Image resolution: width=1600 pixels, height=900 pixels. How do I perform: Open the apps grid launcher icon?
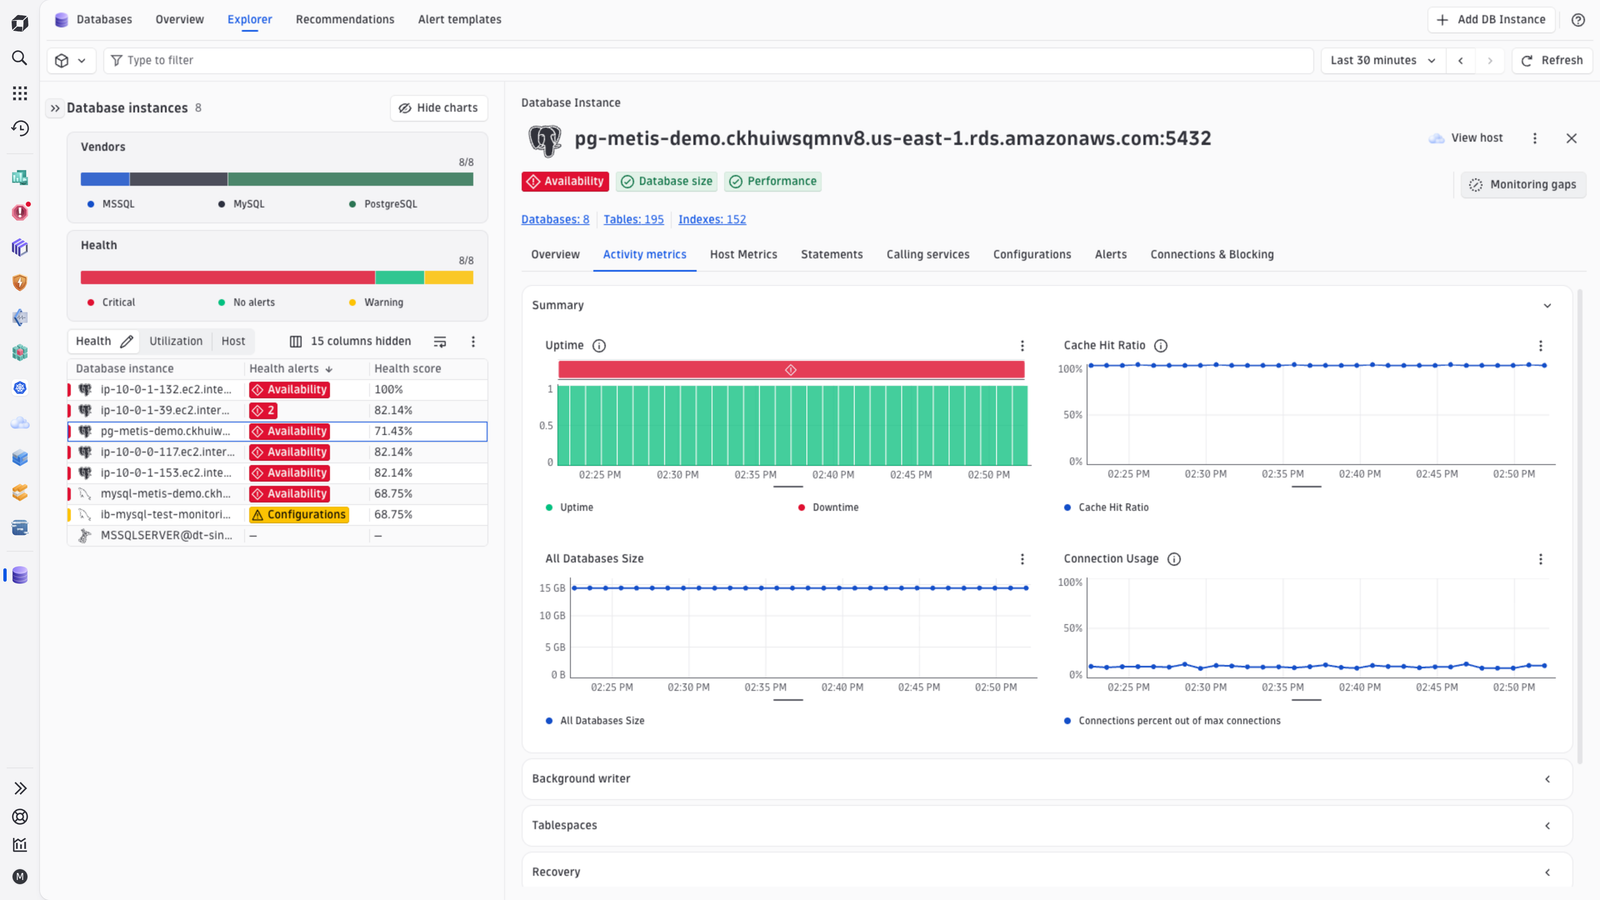coord(19,93)
